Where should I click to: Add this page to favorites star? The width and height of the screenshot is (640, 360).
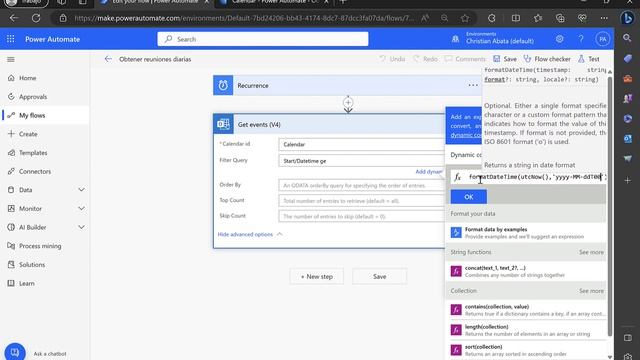click(465, 18)
